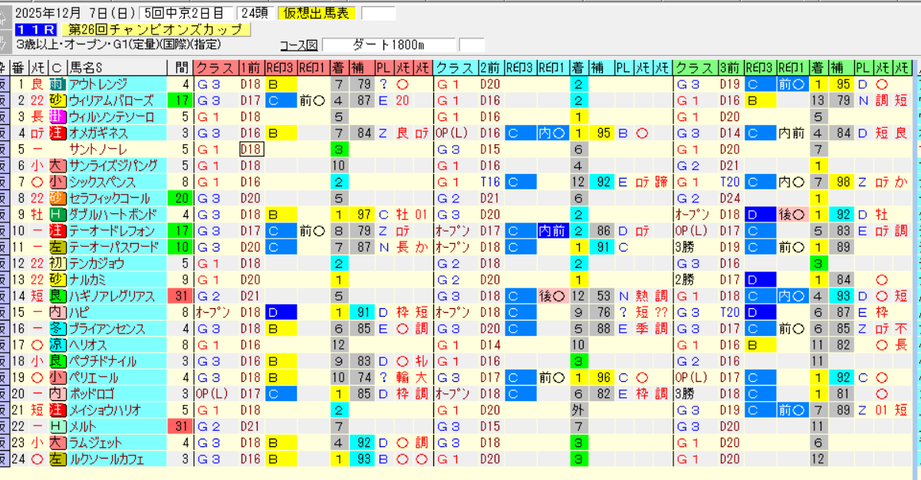Click the T16 cell in シックスペンス row
The height and width of the screenshot is (480, 921).
point(490,182)
